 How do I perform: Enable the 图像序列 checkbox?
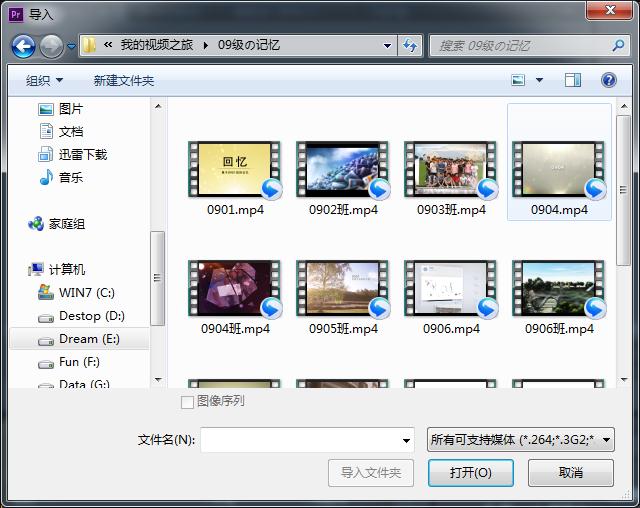coord(187,402)
